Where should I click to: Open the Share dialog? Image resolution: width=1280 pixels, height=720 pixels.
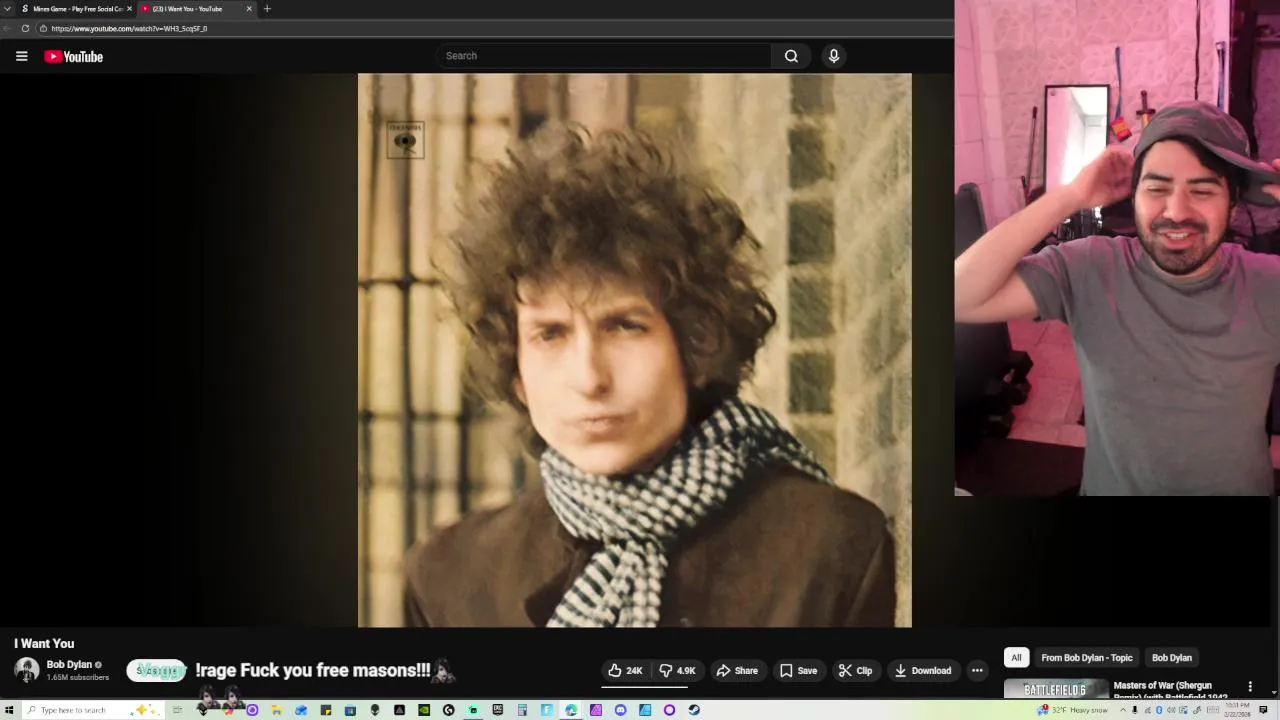(737, 671)
